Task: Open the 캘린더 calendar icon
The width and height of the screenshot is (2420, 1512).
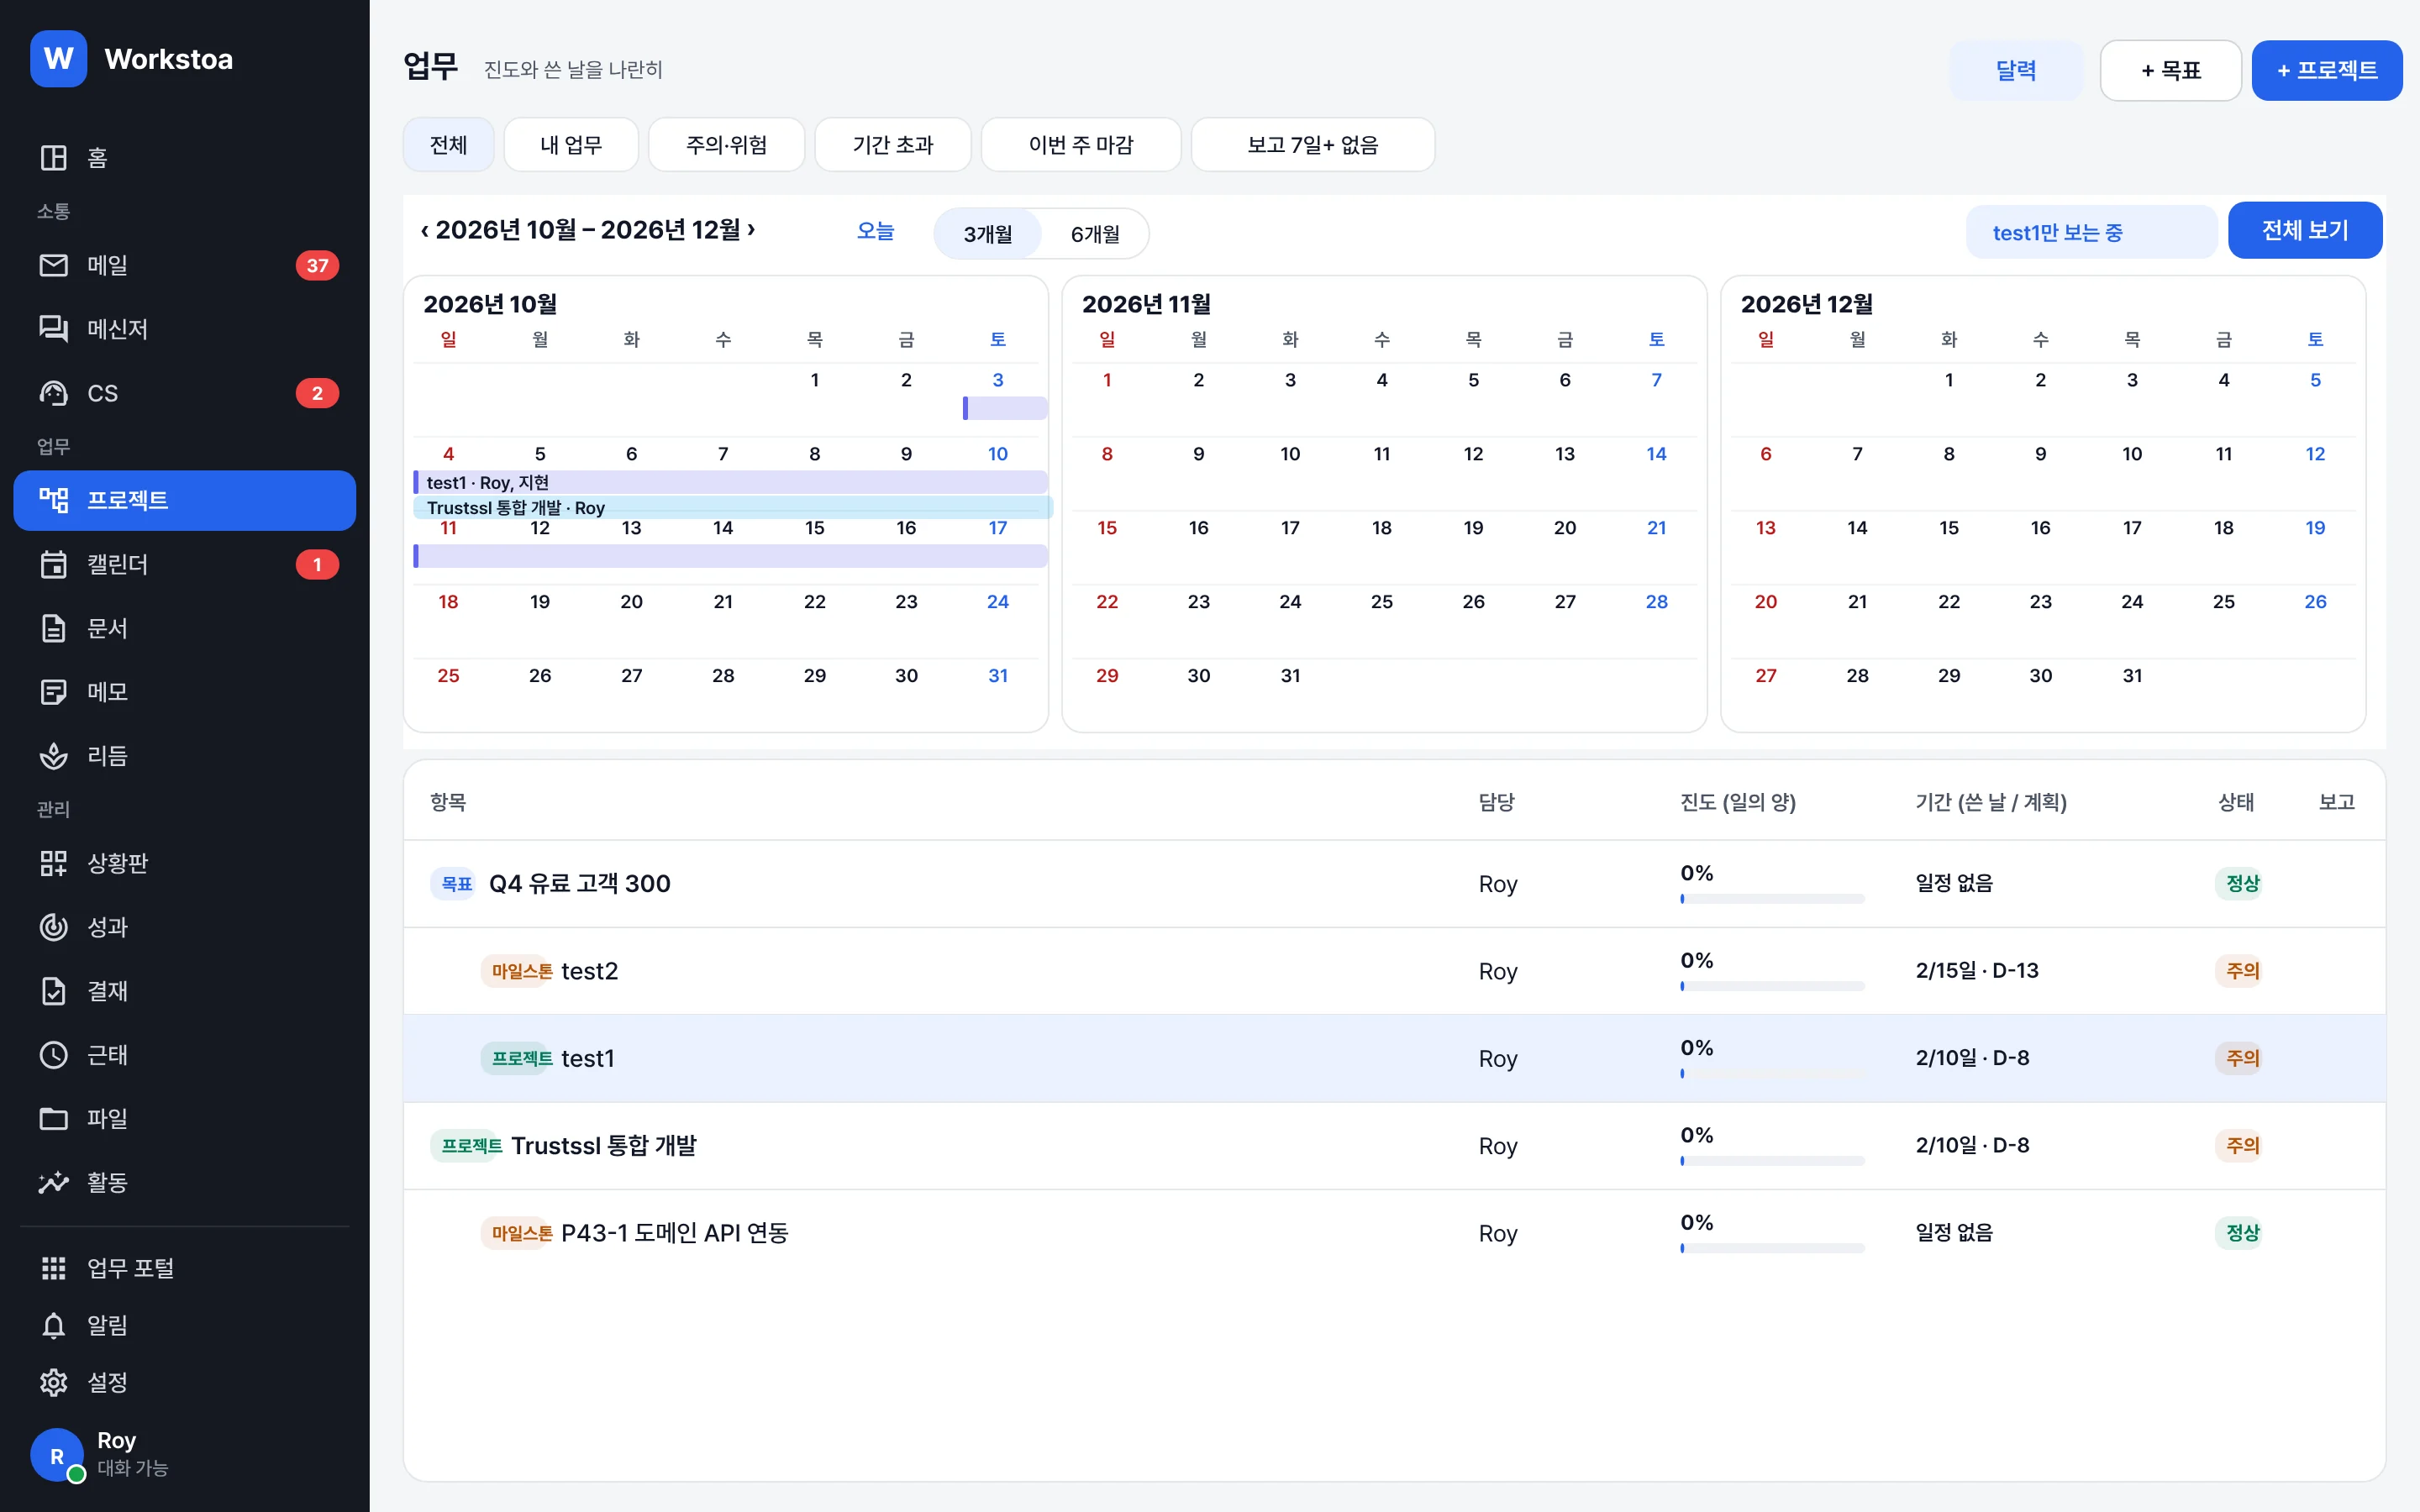Action: pos(53,564)
